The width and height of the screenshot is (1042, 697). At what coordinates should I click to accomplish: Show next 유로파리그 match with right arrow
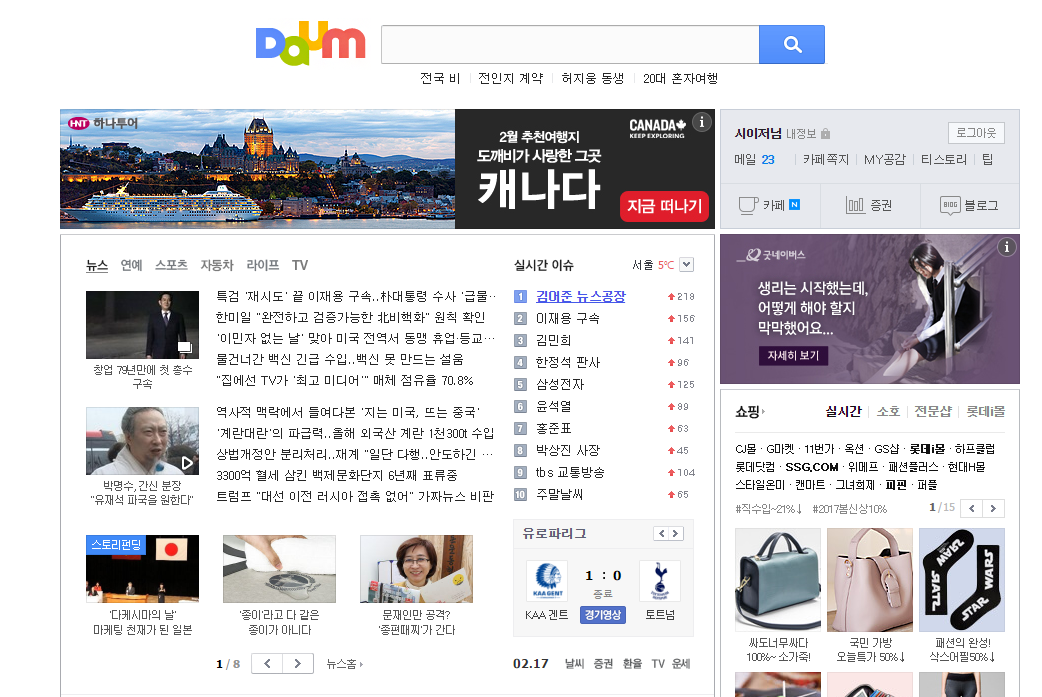pos(676,534)
